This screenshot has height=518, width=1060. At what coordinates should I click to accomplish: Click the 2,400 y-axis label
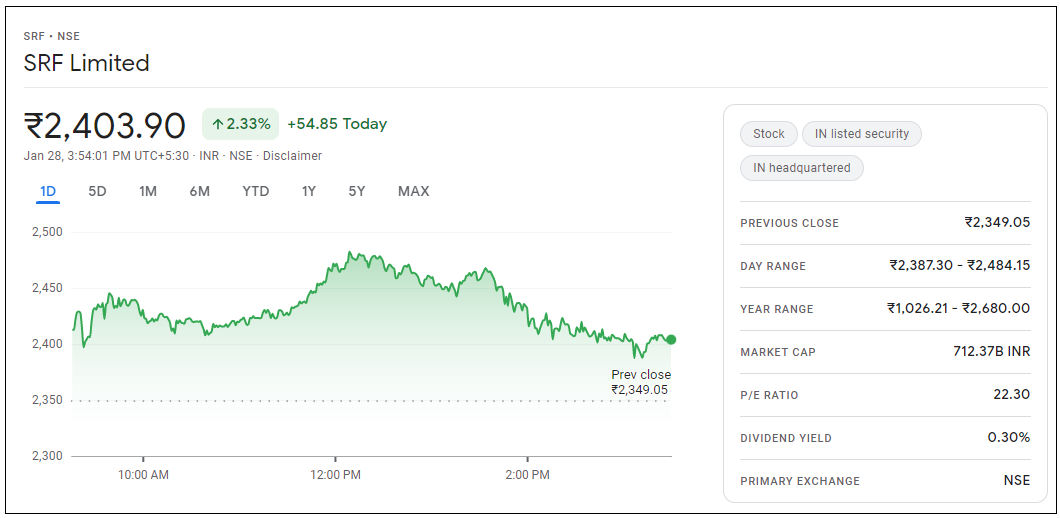pos(47,344)
